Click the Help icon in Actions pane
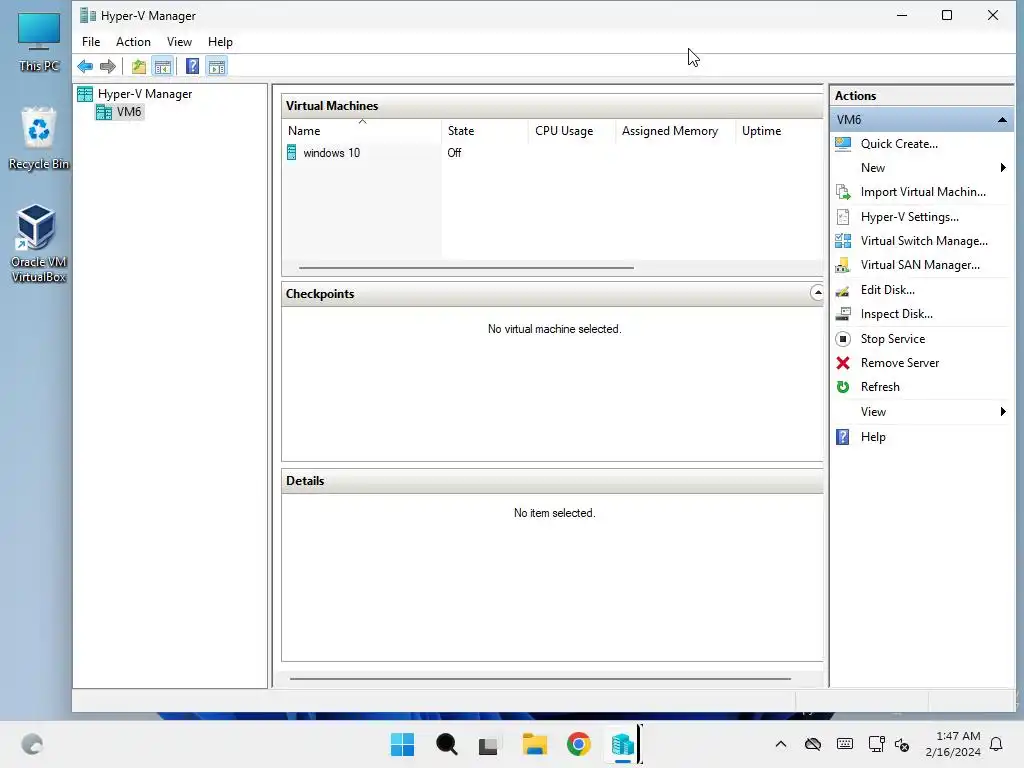The image size is (1024, 768). point(843,437)
